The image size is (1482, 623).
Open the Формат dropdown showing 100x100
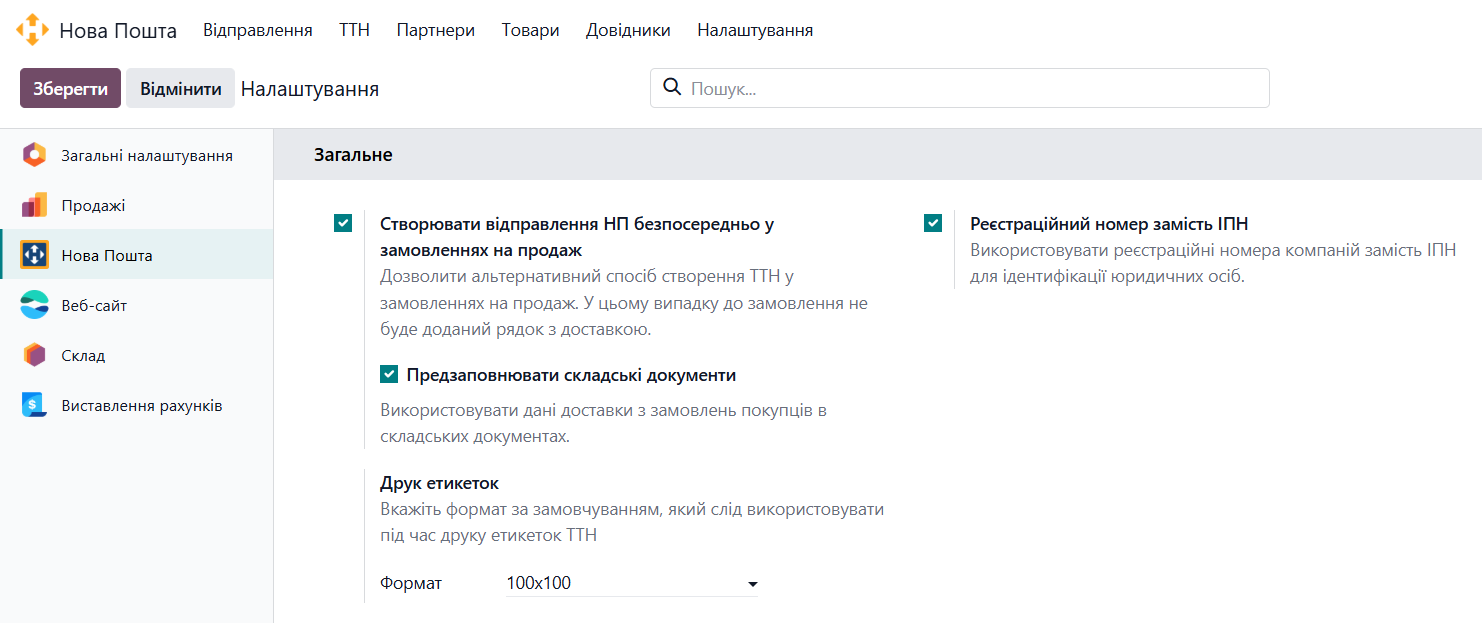632,583
